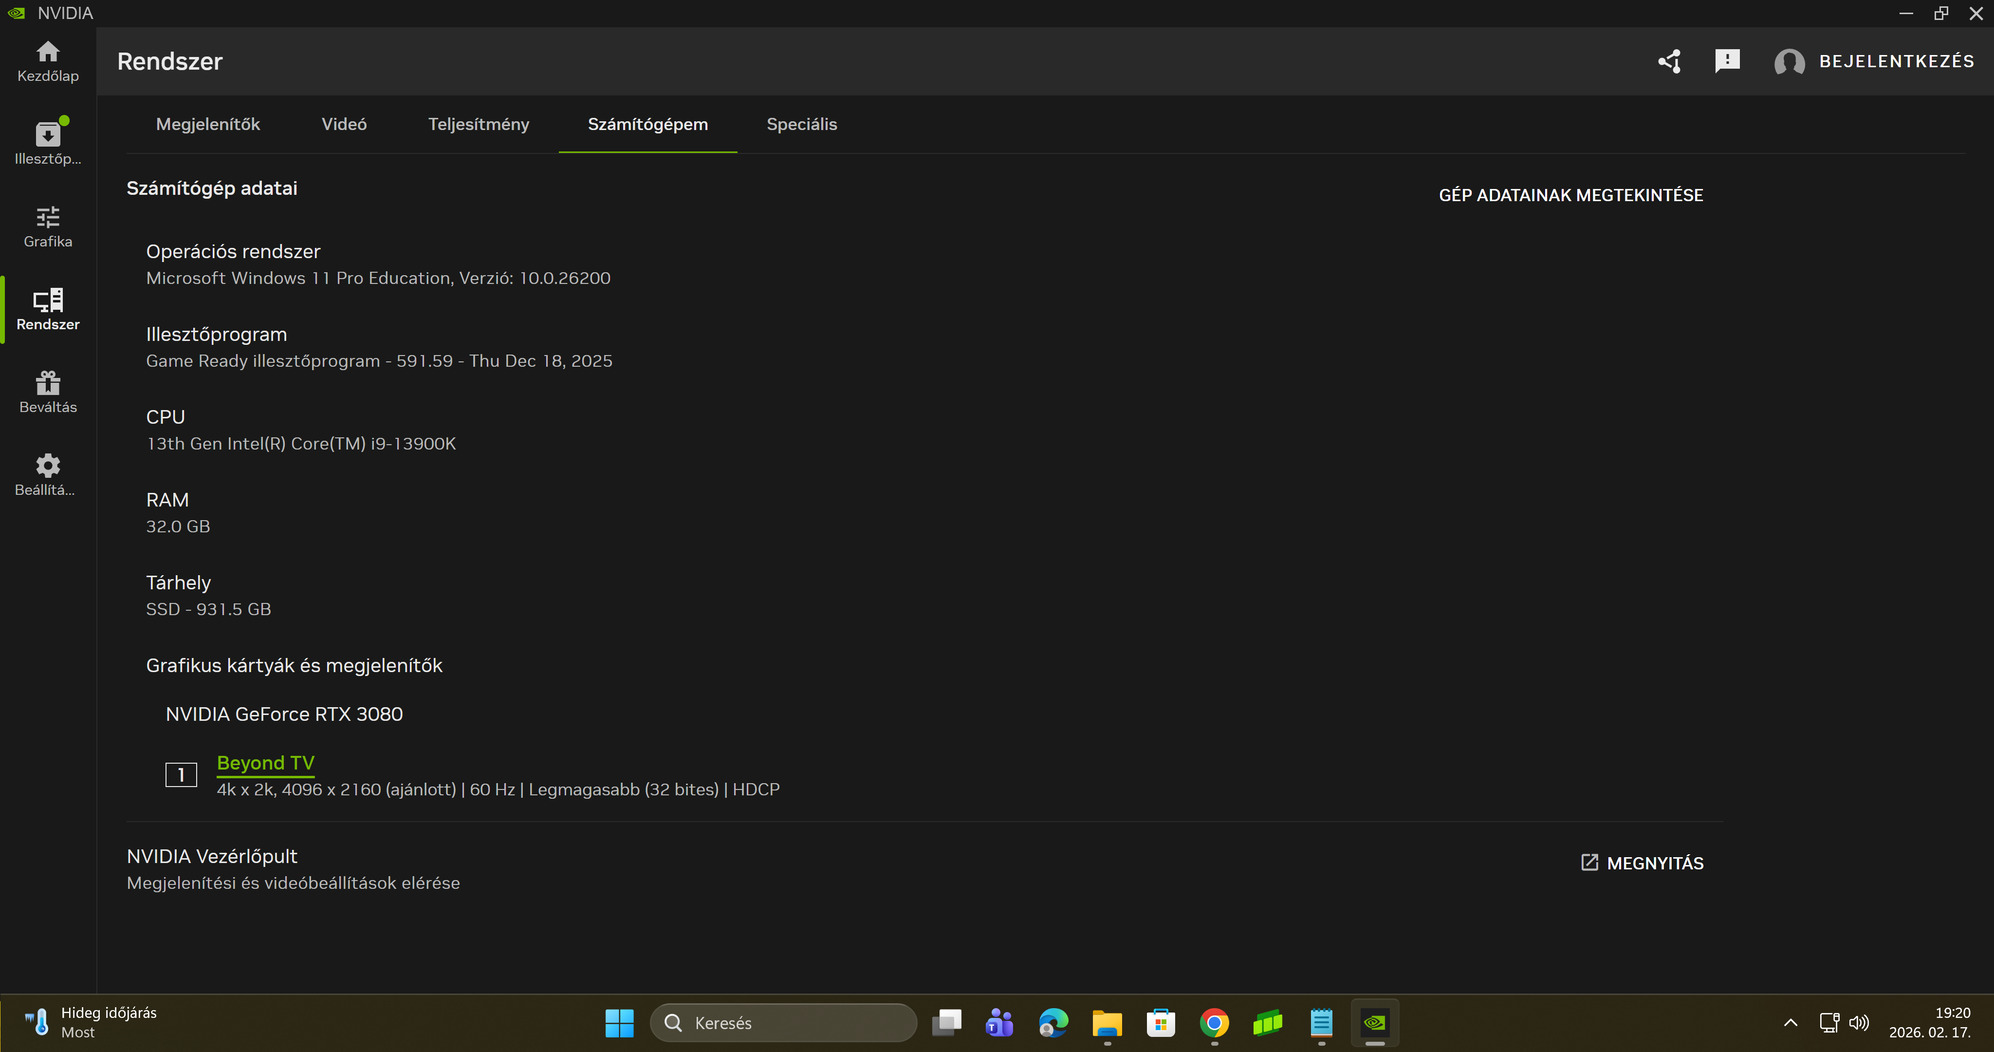Image resolution: width=1994 pixels, height=1052 pixels.
Task: Open the Windows Start menu
Action: point(619,1023)
